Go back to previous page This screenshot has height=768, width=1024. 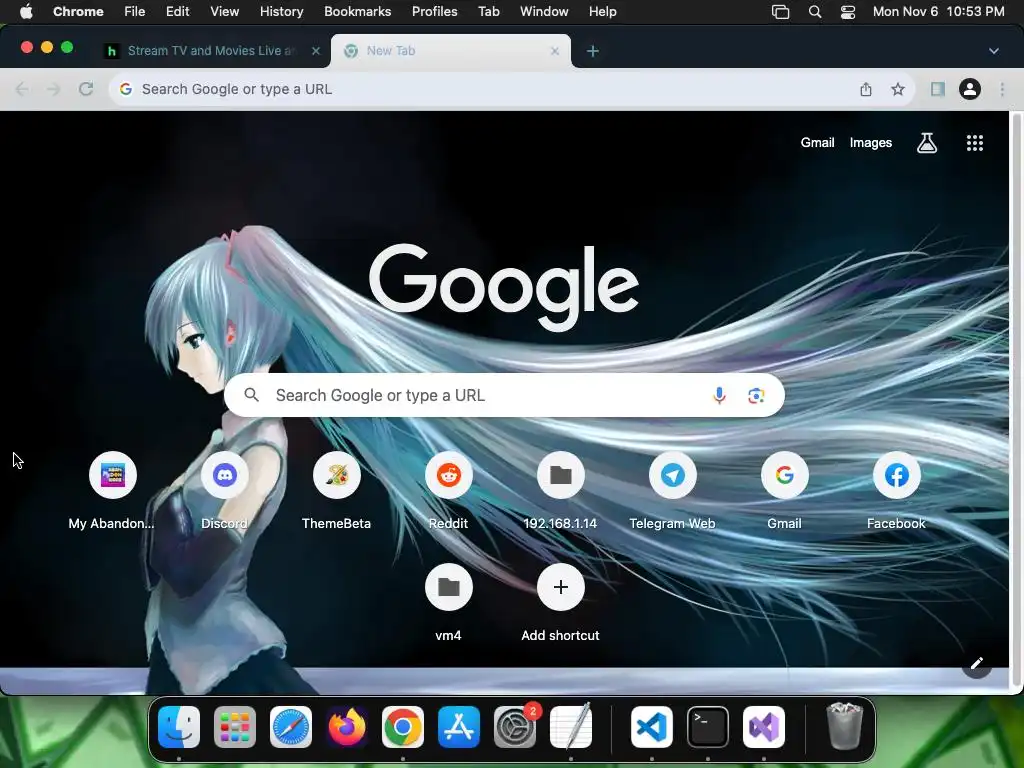click(x=22, y=89)
